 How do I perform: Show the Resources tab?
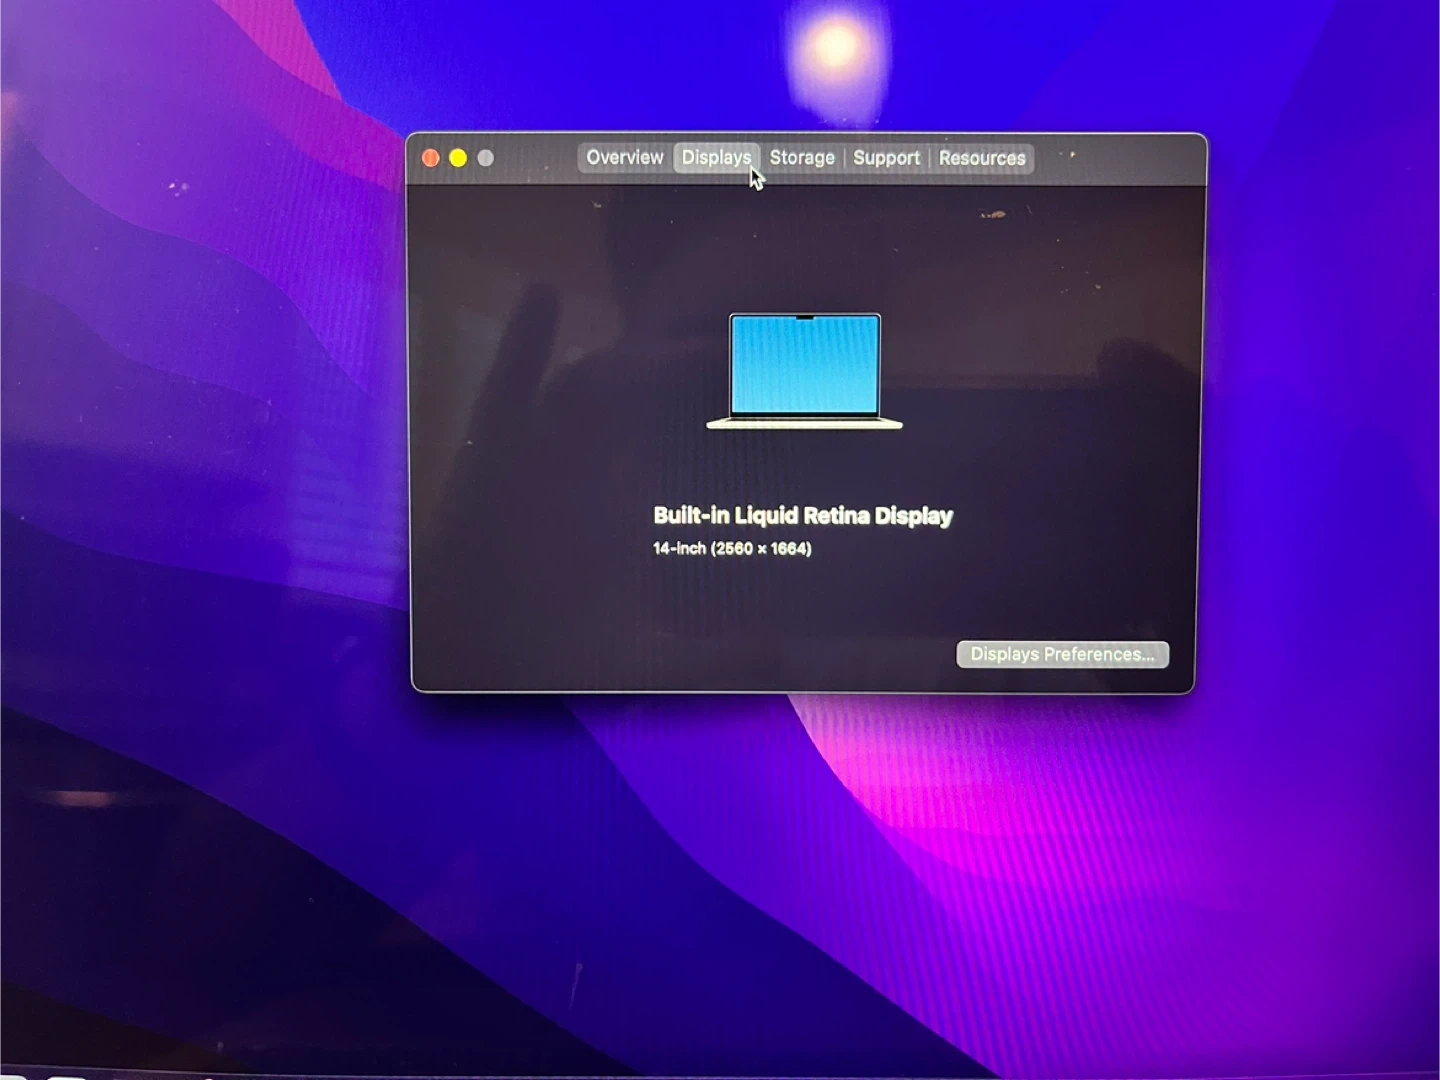coord(981,158)
